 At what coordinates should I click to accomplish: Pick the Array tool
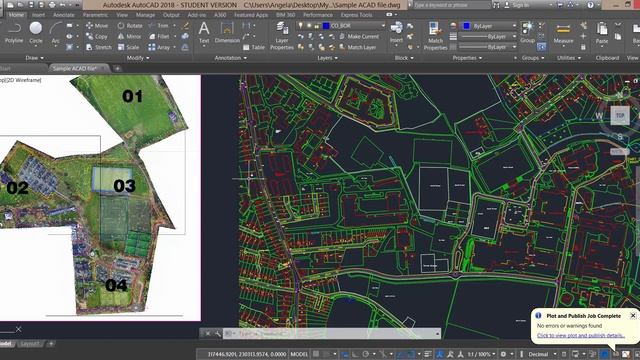(159, 47)
